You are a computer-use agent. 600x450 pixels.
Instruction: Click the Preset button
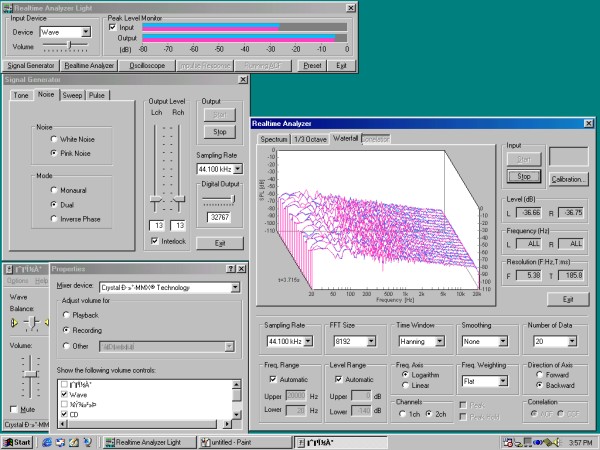tap(312, 65)
